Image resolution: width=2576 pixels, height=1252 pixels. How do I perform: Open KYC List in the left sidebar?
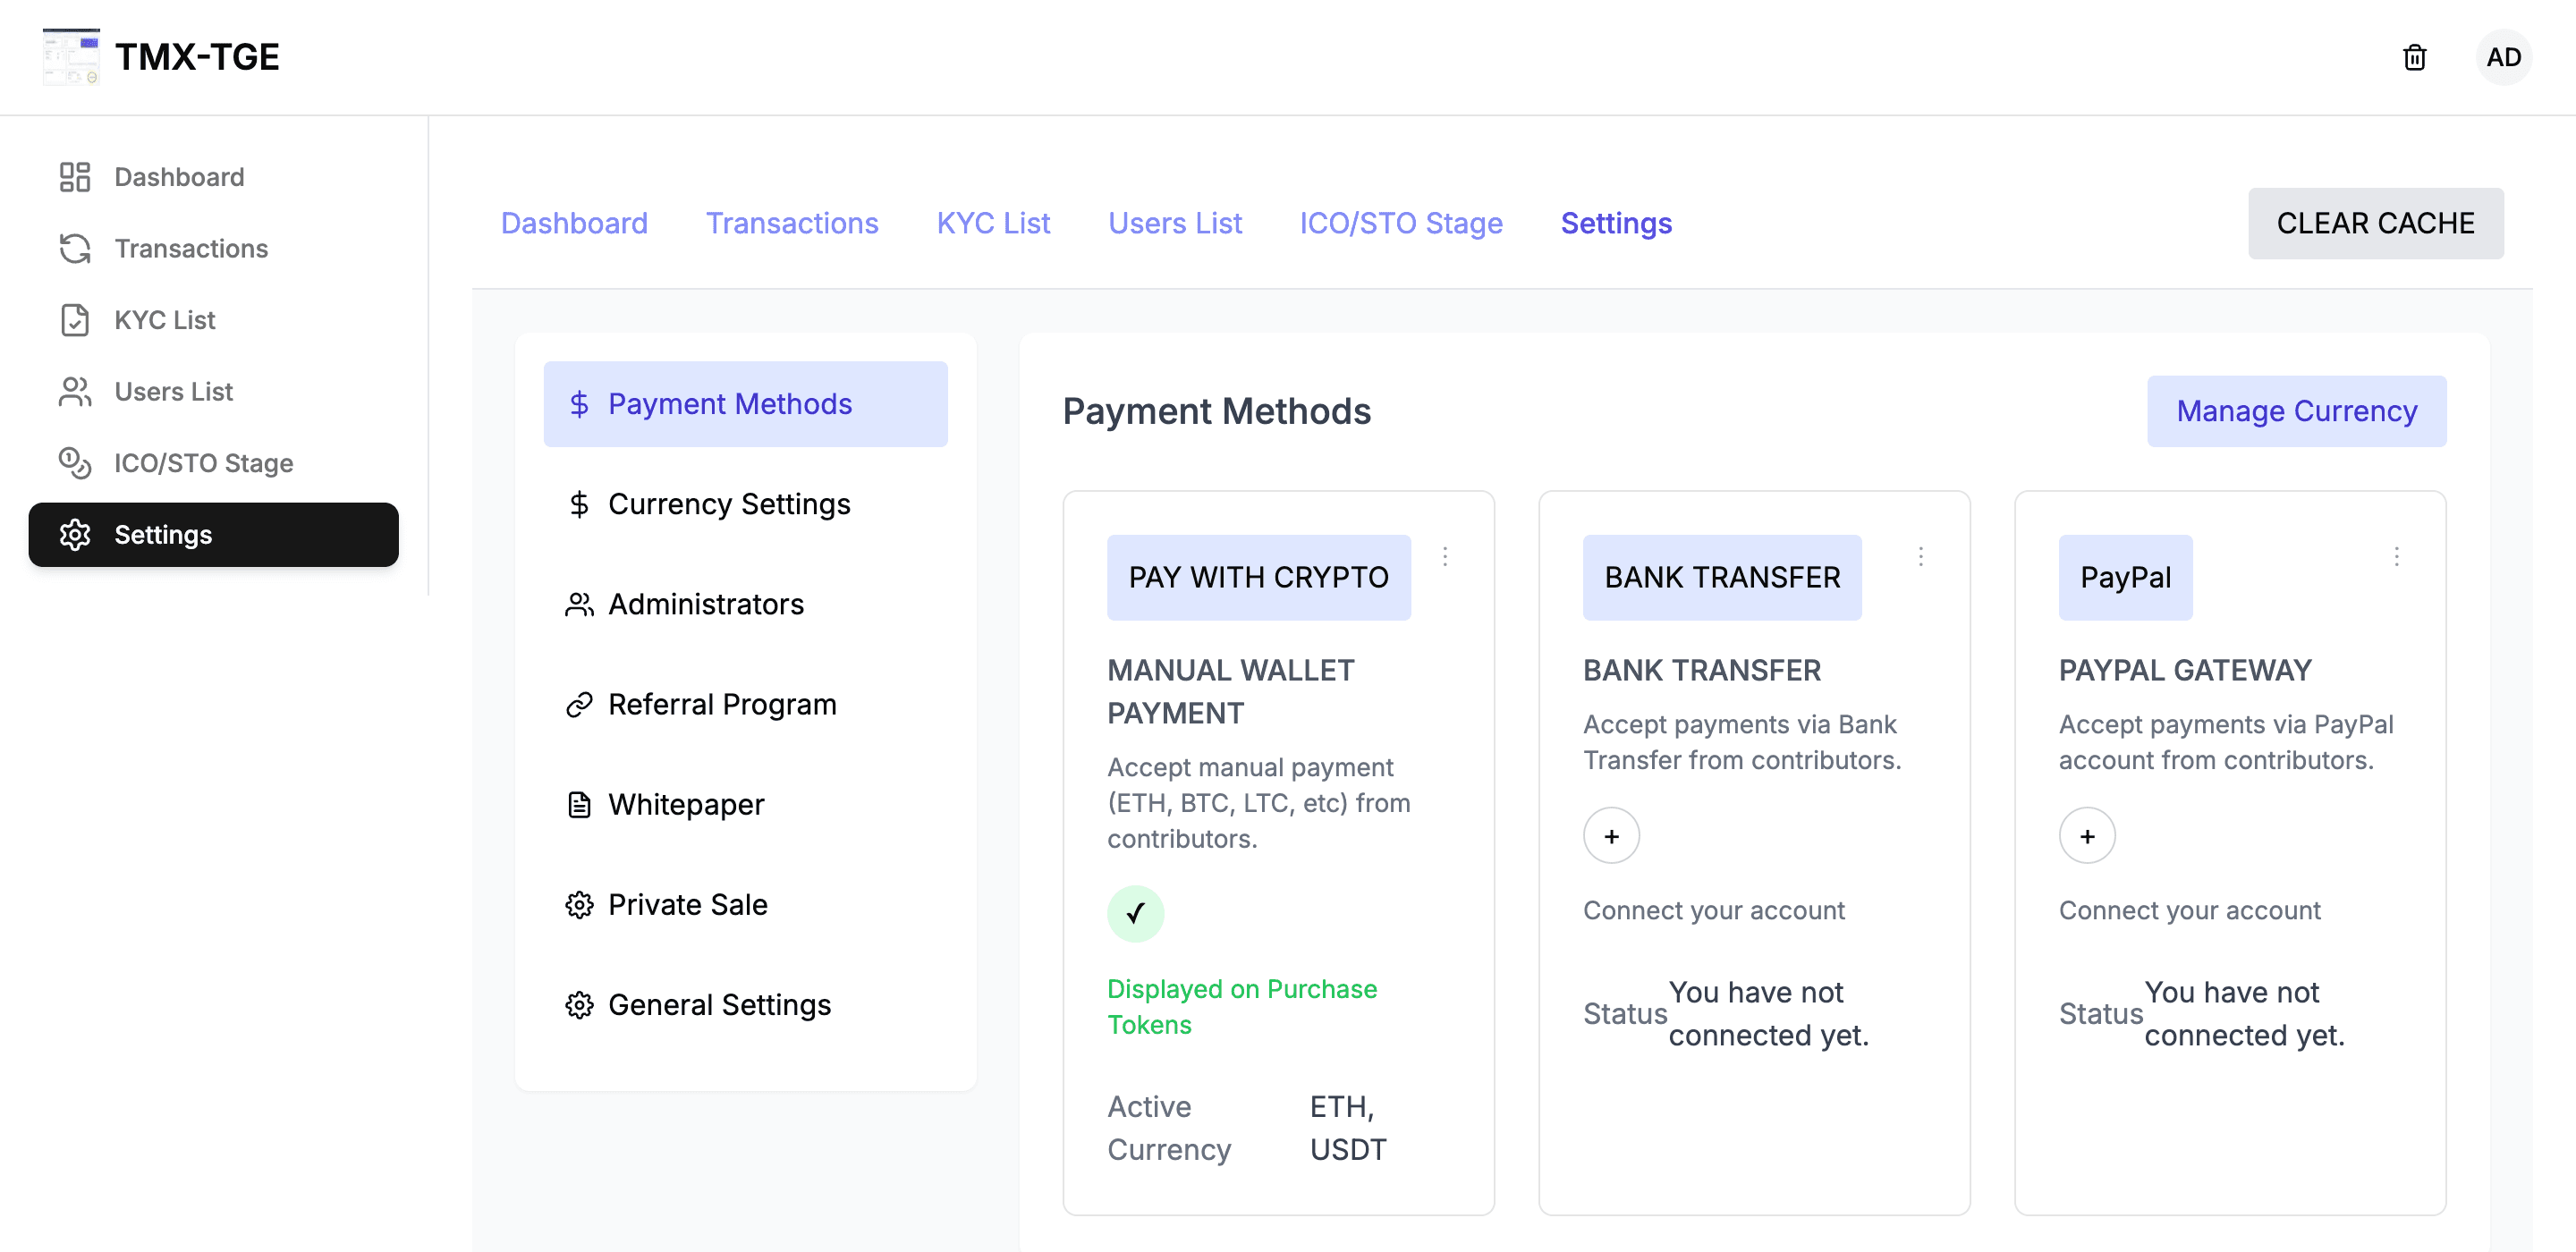coord(214,320)
